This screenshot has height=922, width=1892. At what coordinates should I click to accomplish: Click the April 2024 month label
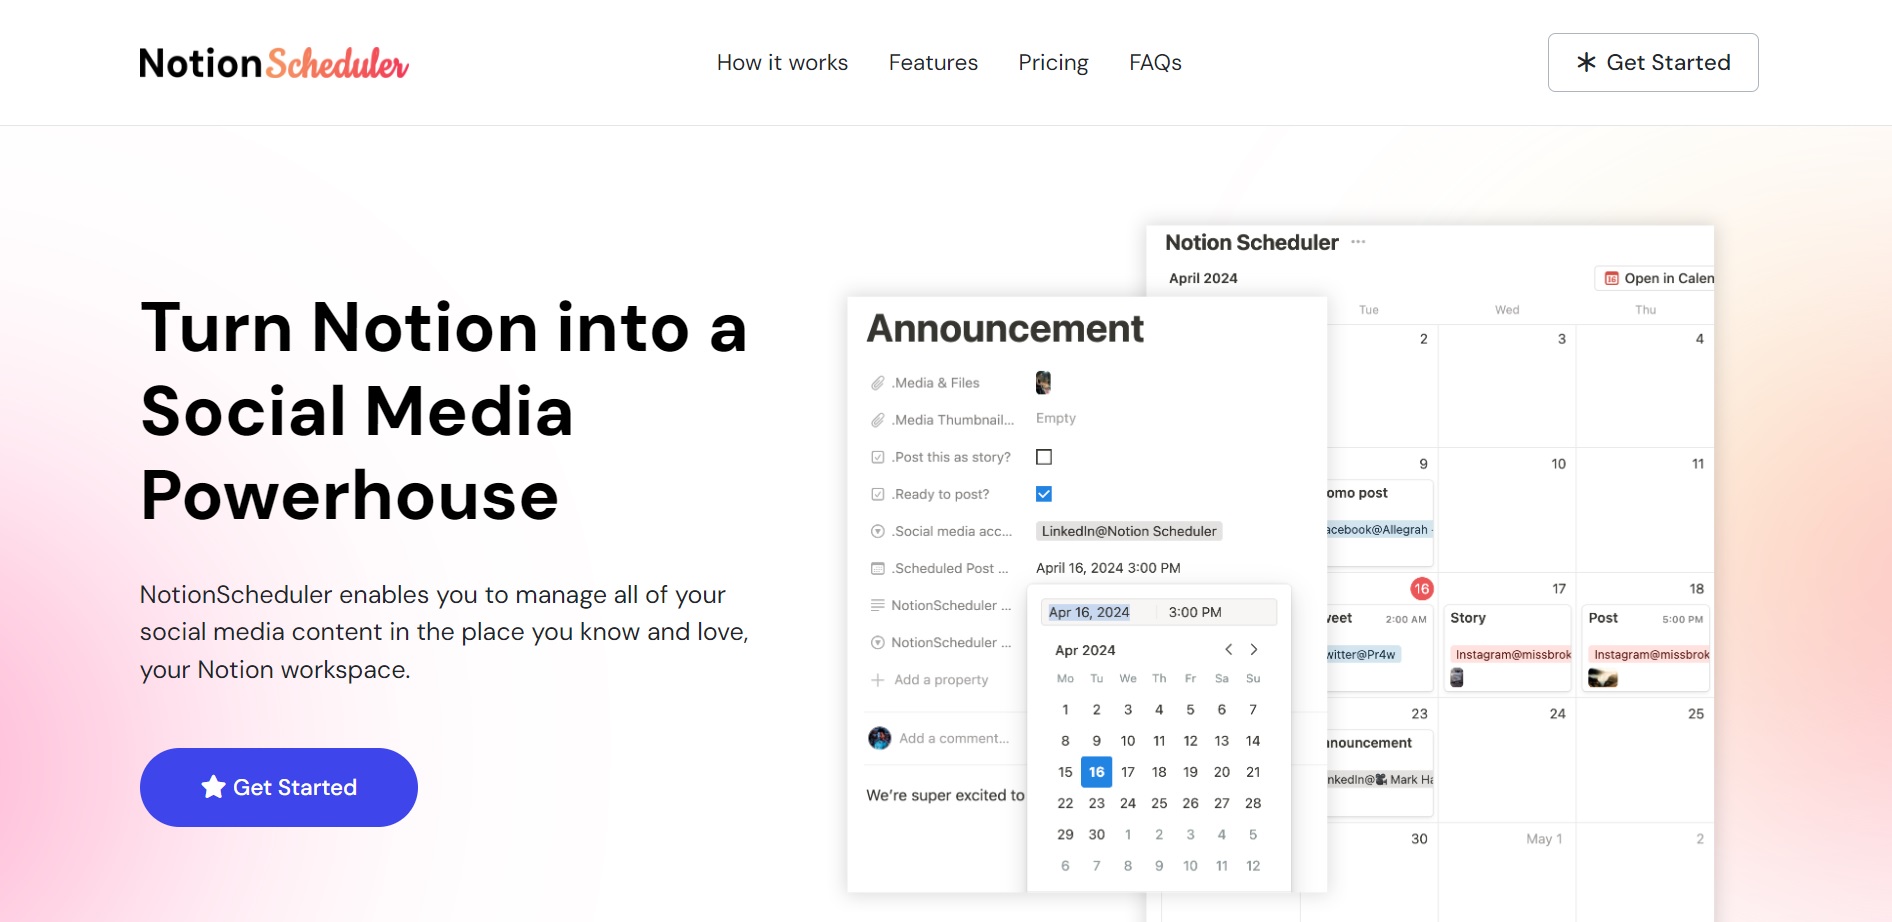pyautogui.click(x=1203, y=278)
